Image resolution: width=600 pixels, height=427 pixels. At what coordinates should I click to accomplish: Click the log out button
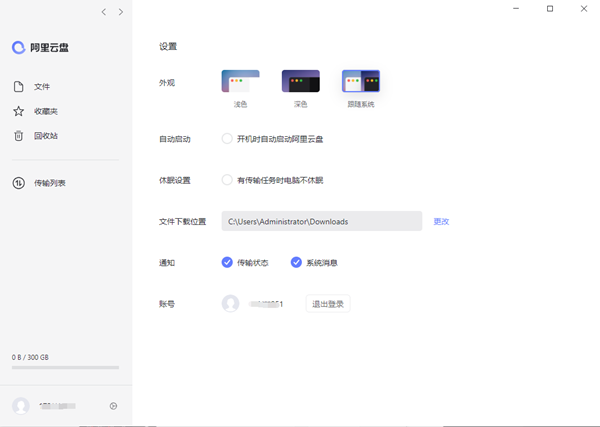click(x=328, y=303)
